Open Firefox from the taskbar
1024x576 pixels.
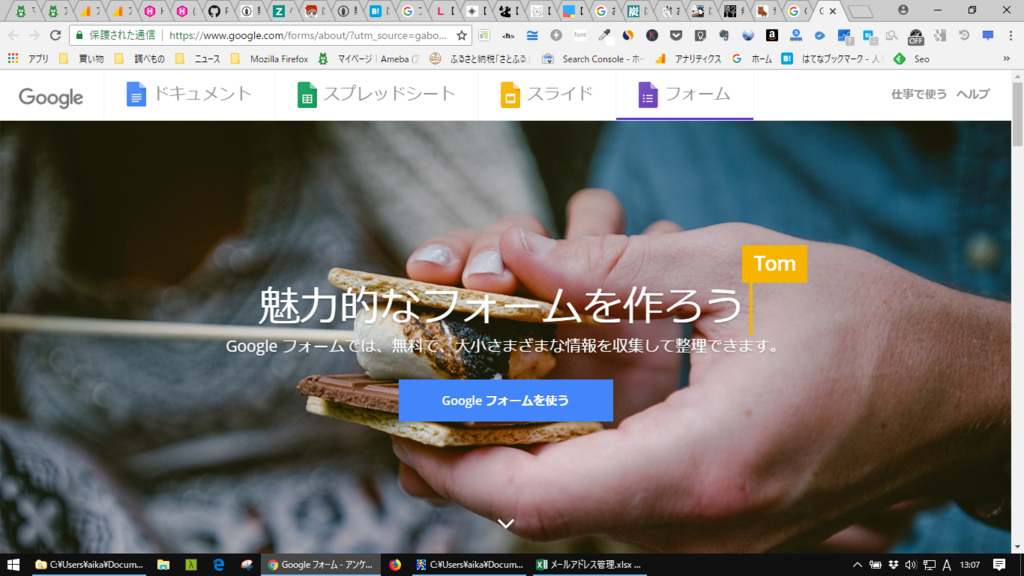[x=395, y=565]
